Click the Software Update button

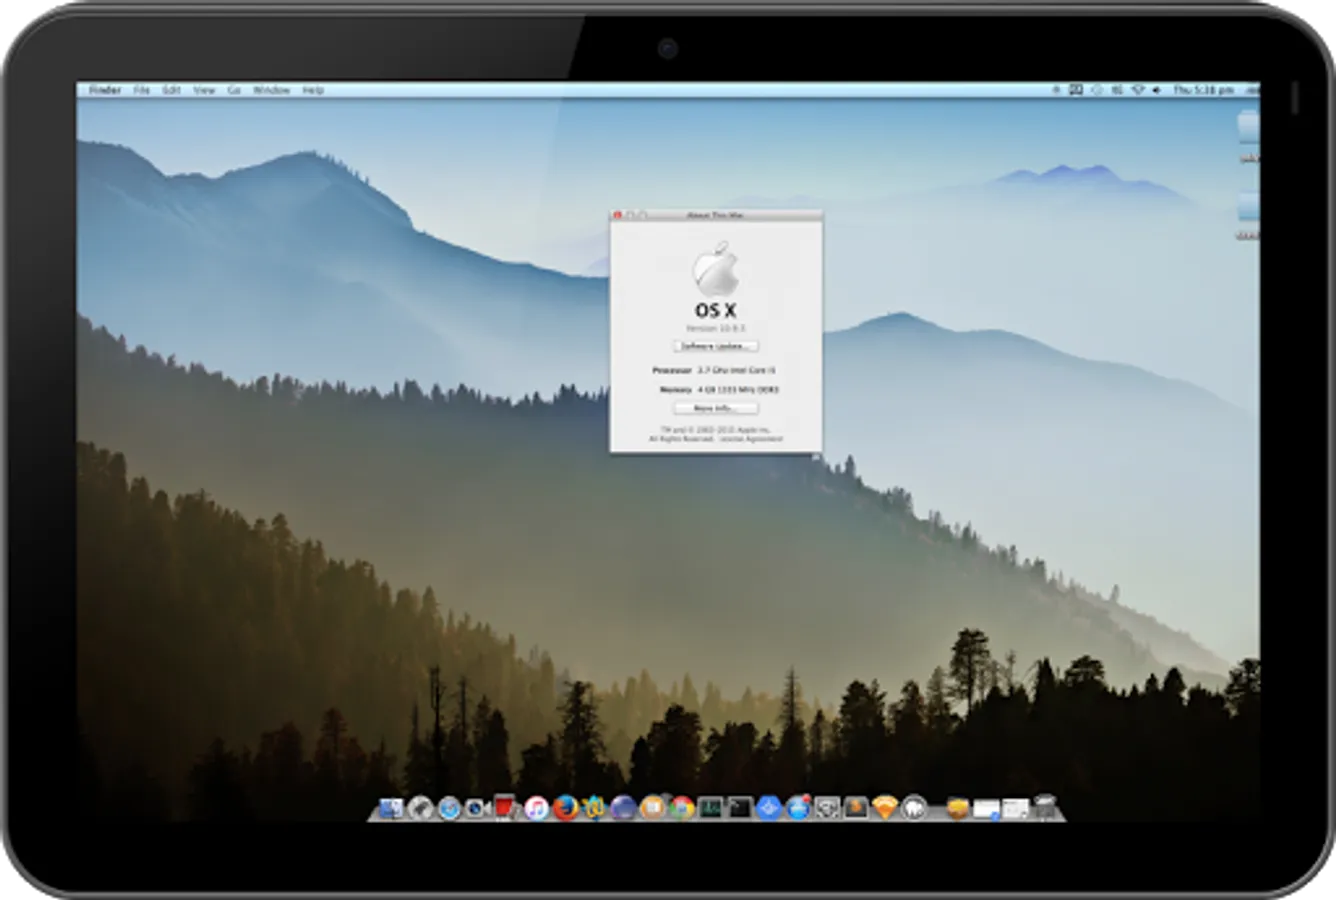point(715,346)
